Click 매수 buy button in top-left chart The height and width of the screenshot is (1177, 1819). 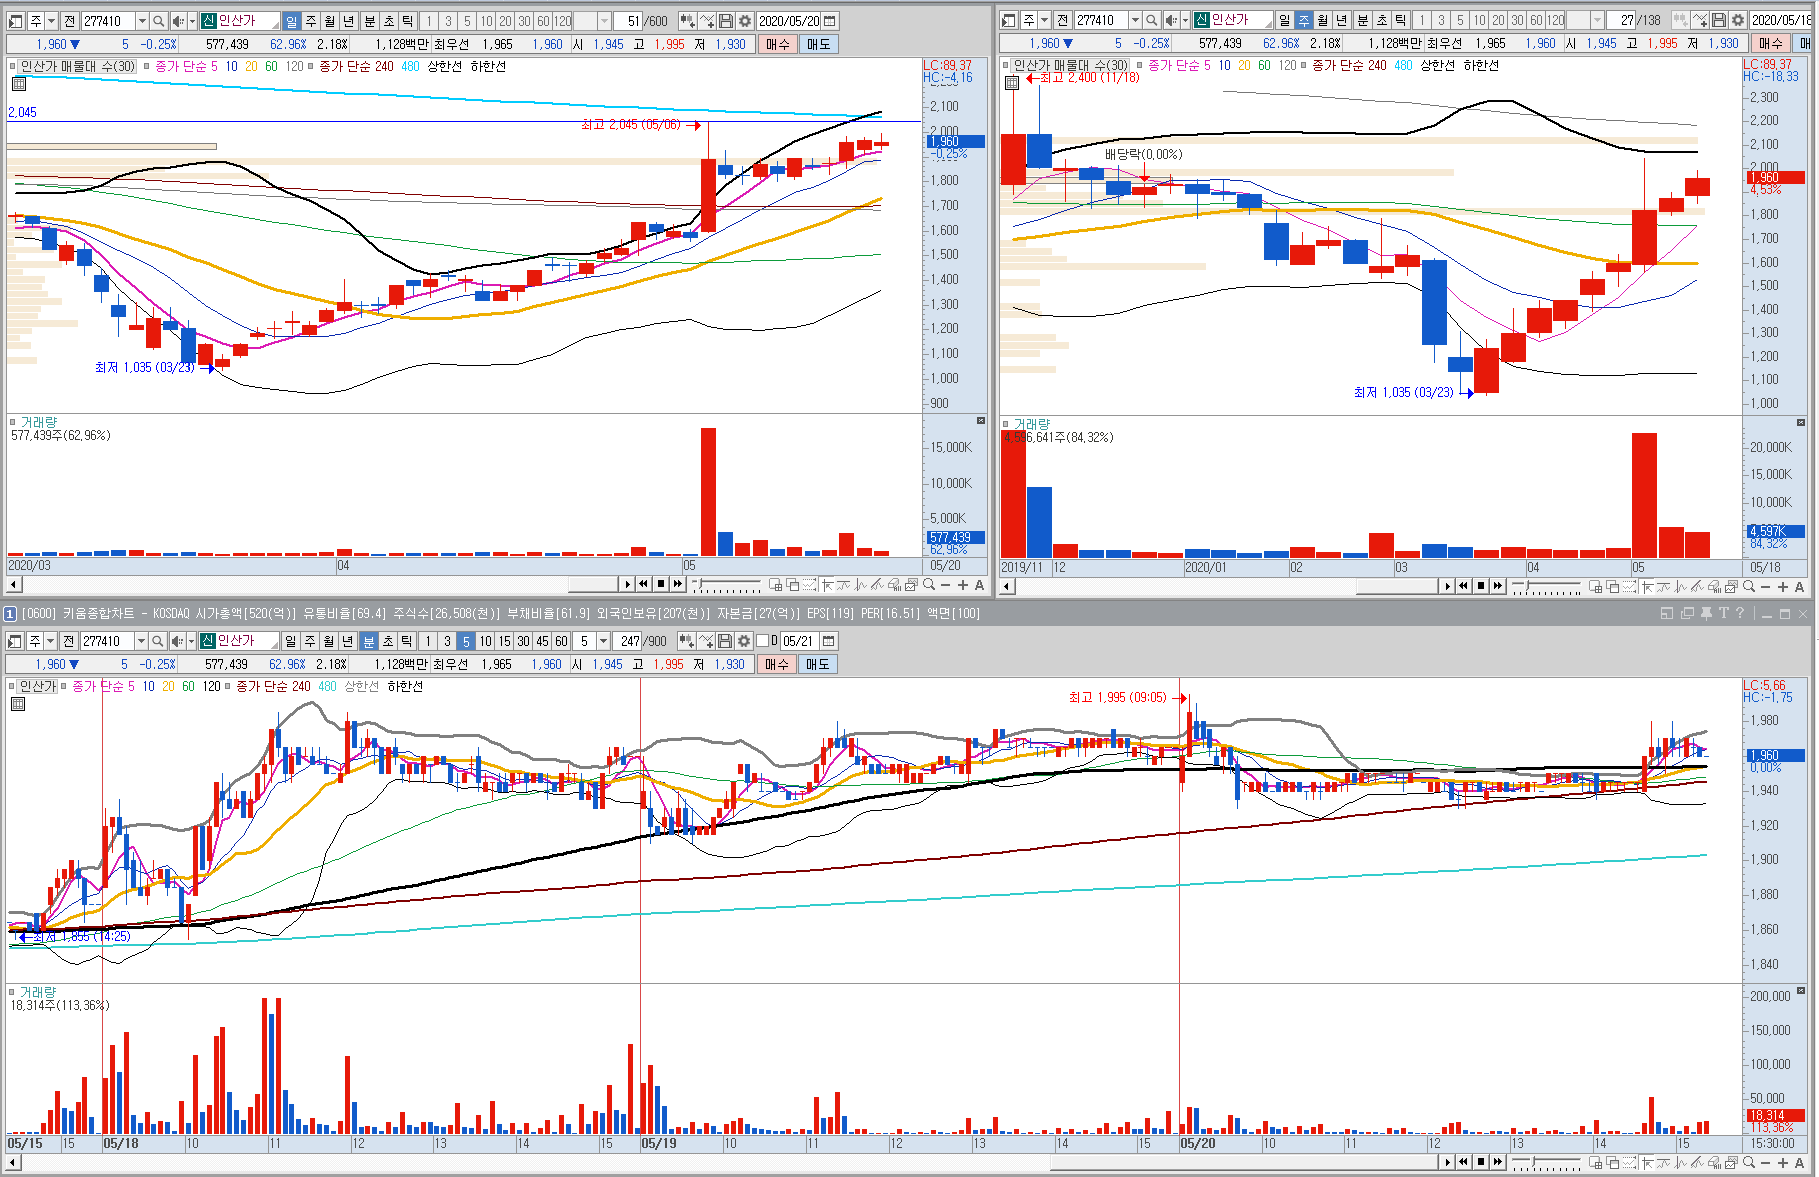(778, 44)
